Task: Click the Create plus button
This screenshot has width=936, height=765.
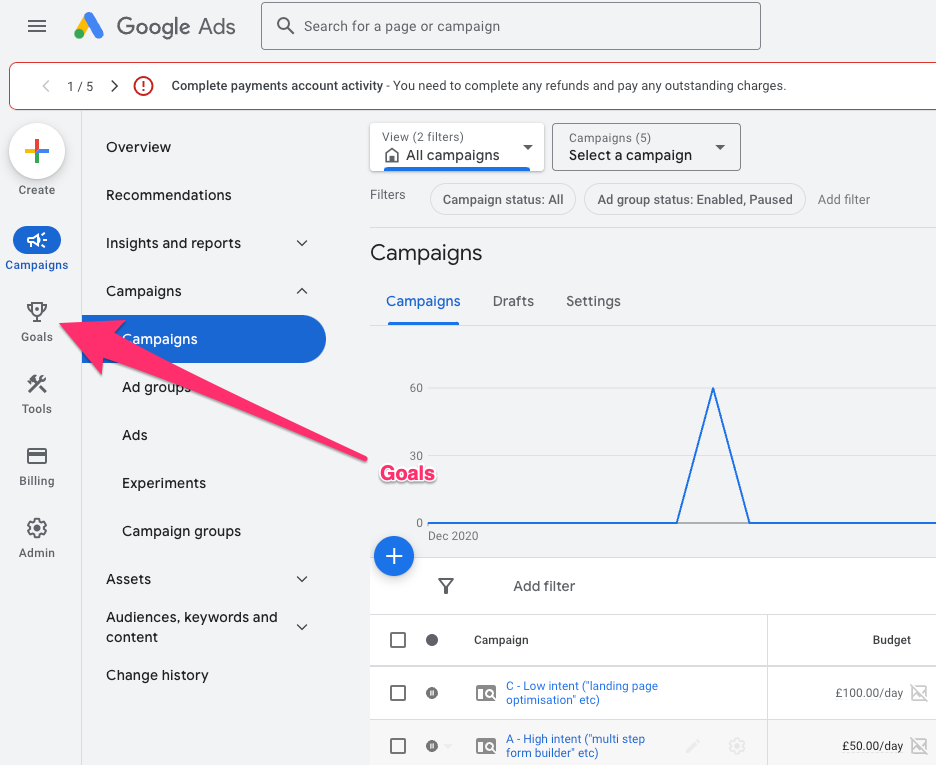Action: click(37, 151)
